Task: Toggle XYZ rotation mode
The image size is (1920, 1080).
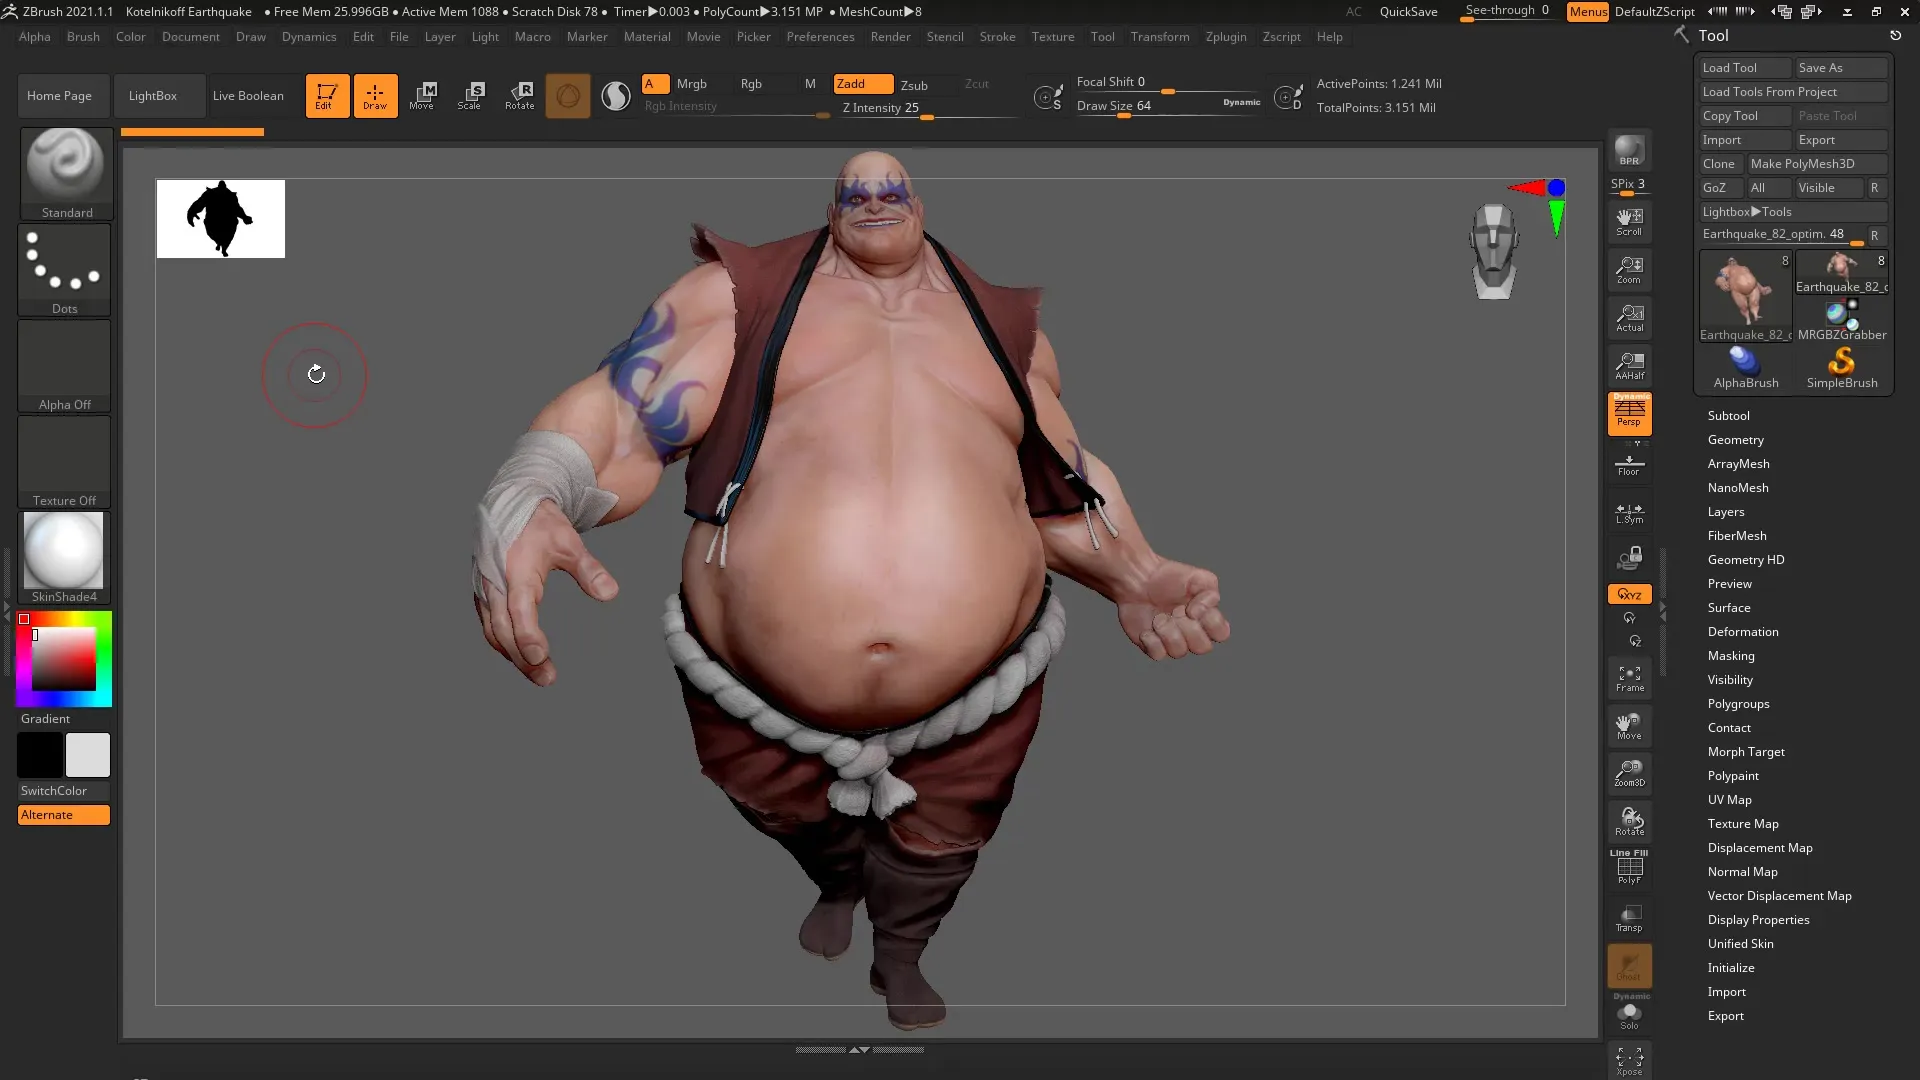Action: pyautogui.click(x=1629, y=594)
